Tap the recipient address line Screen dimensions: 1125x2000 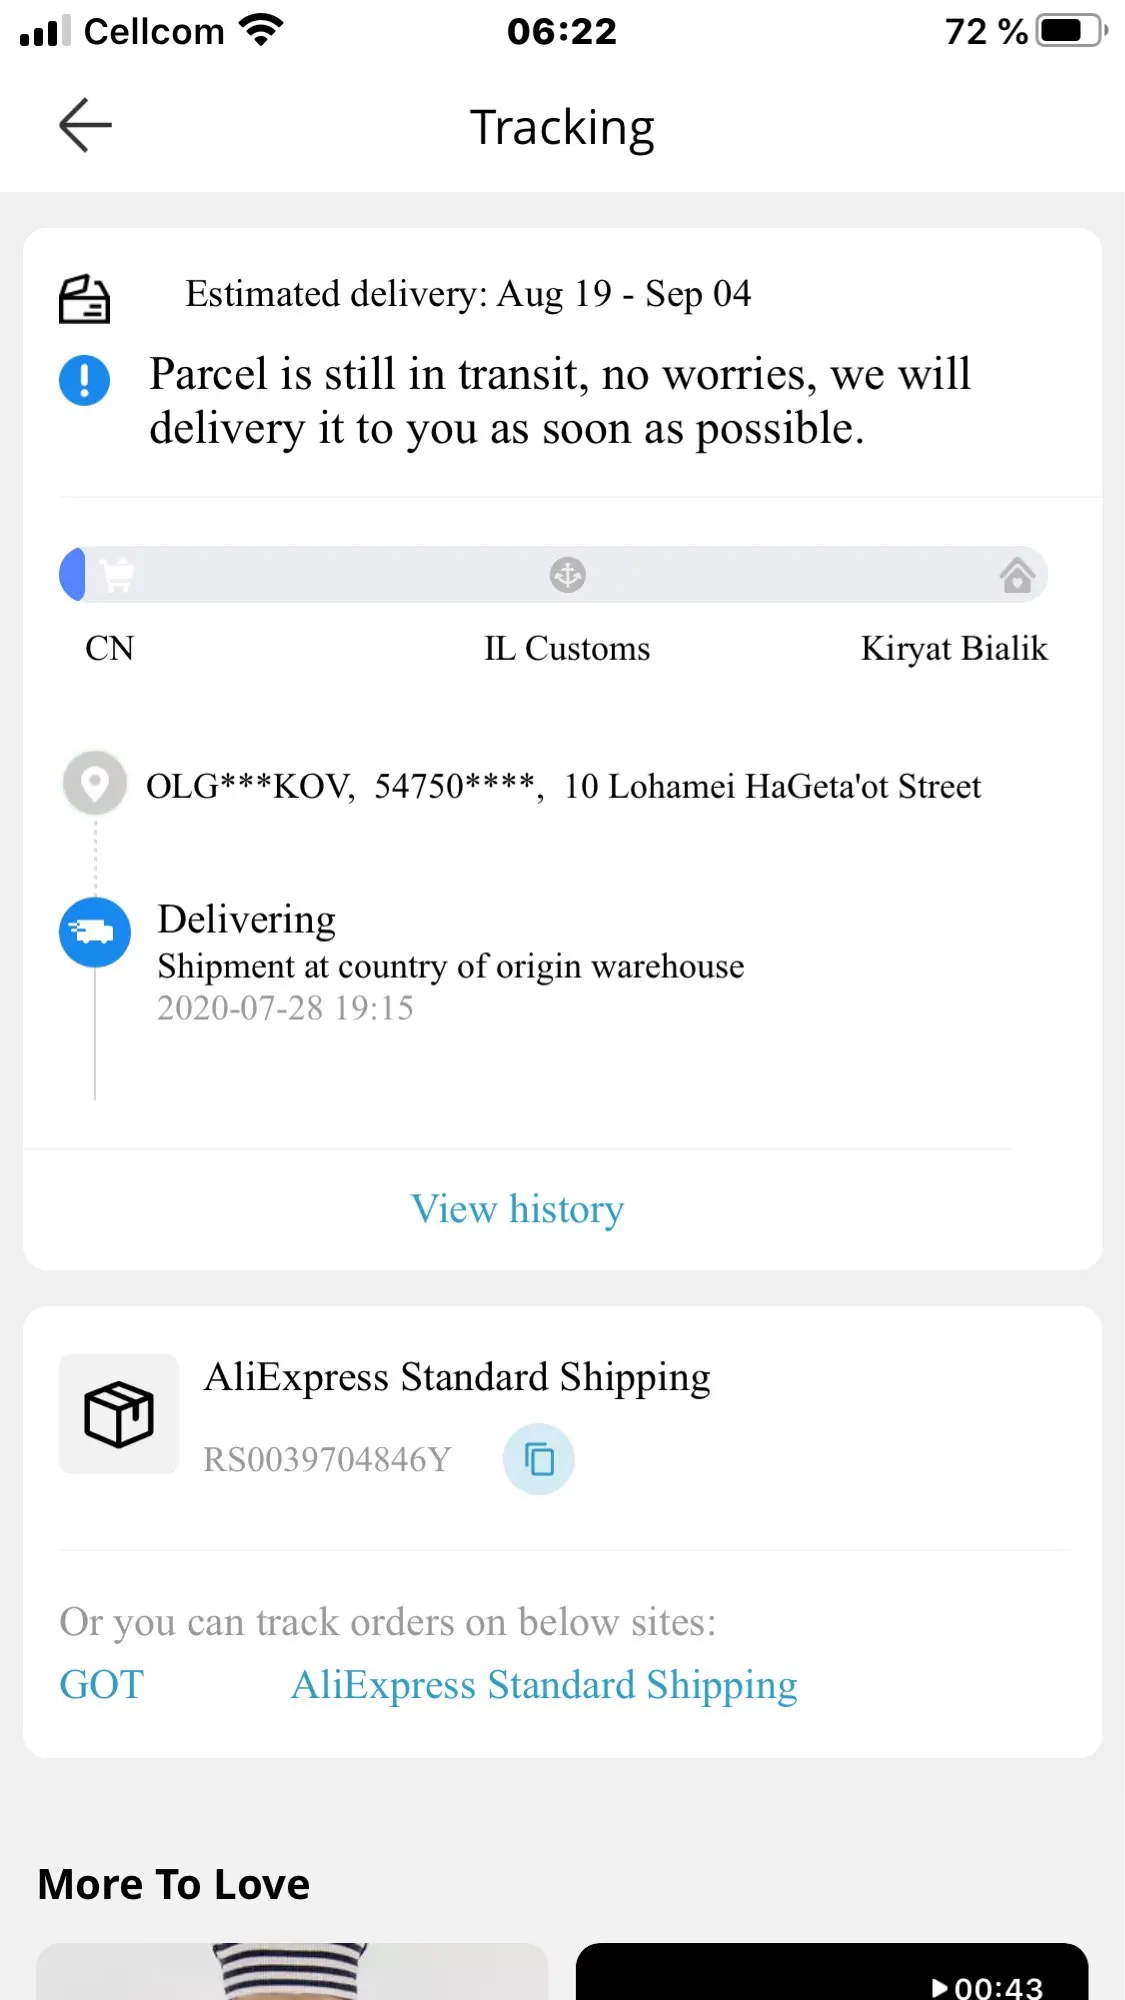pyautogui.click(x=563, y=786)
